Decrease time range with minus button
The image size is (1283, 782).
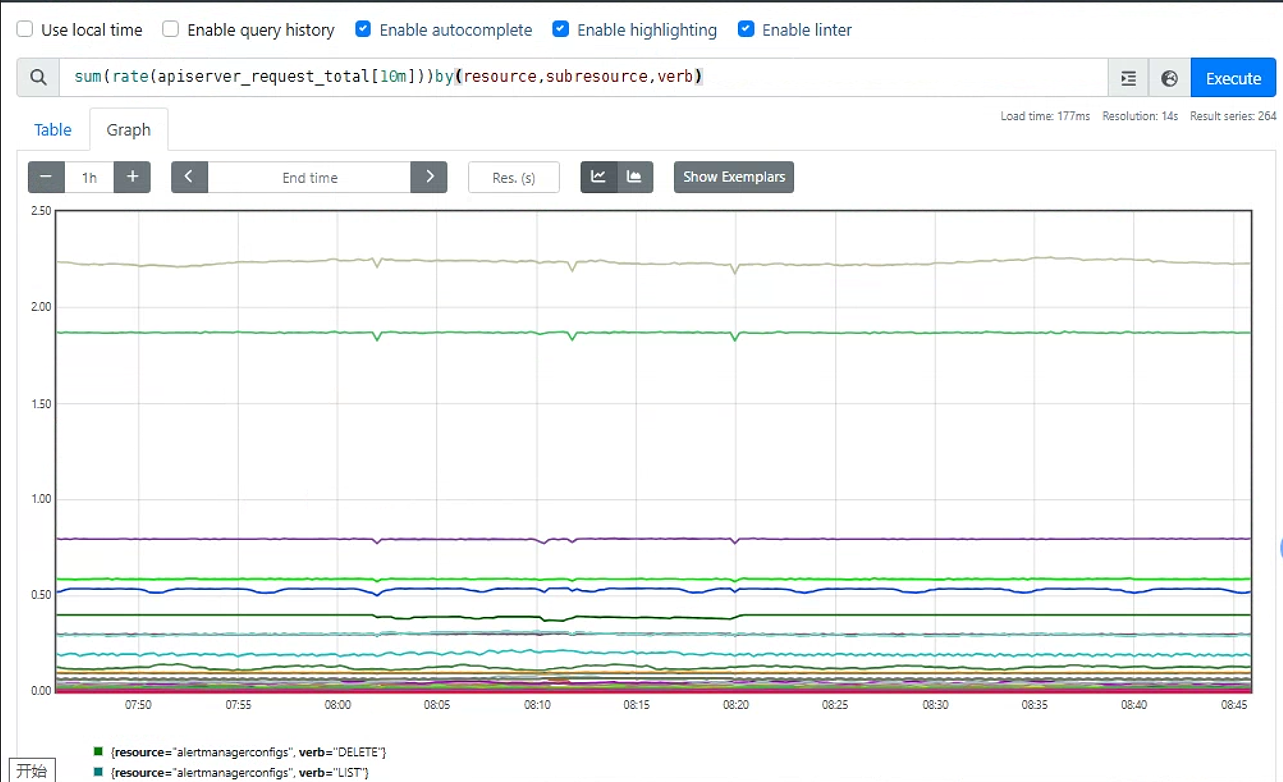(46, 177)
